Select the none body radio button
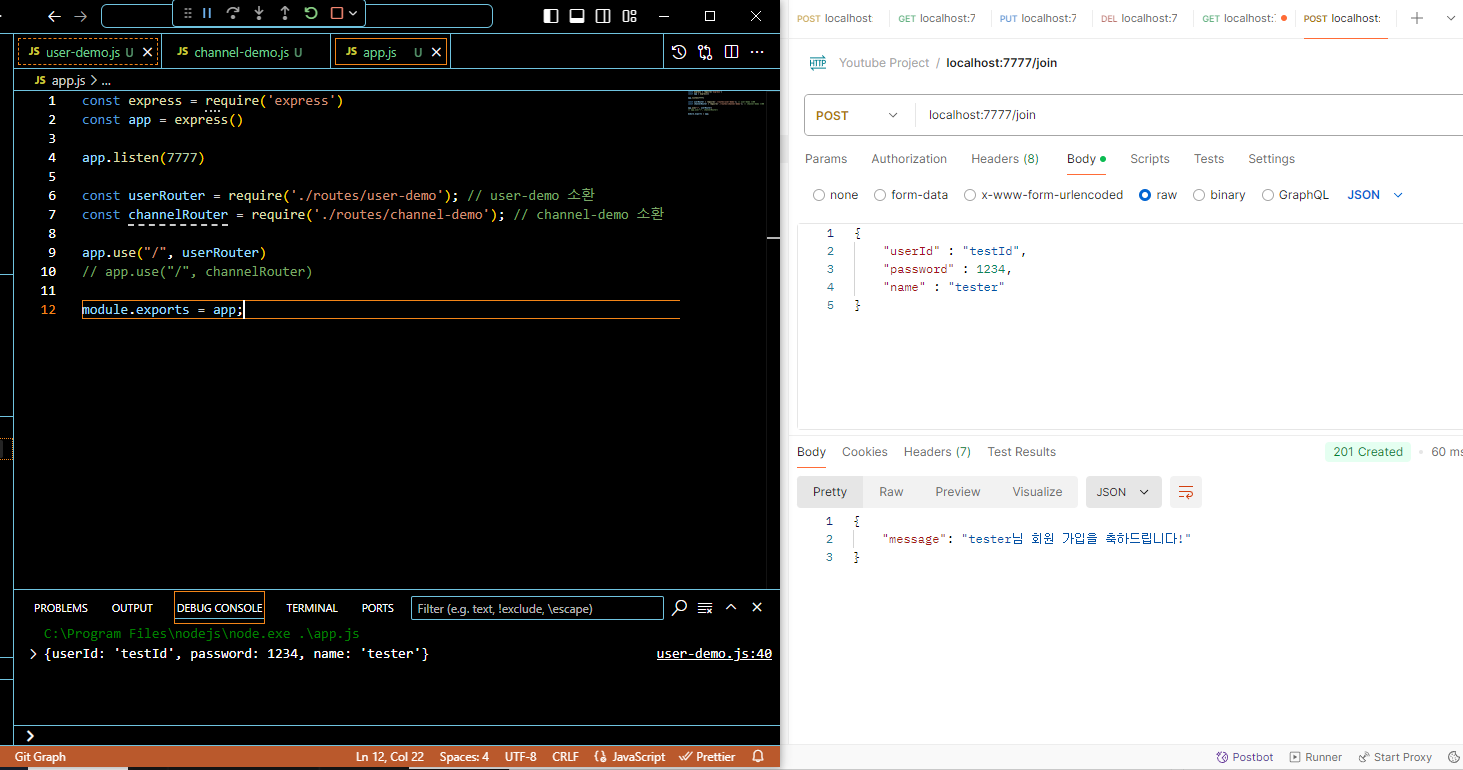 (x=819, y=195)
